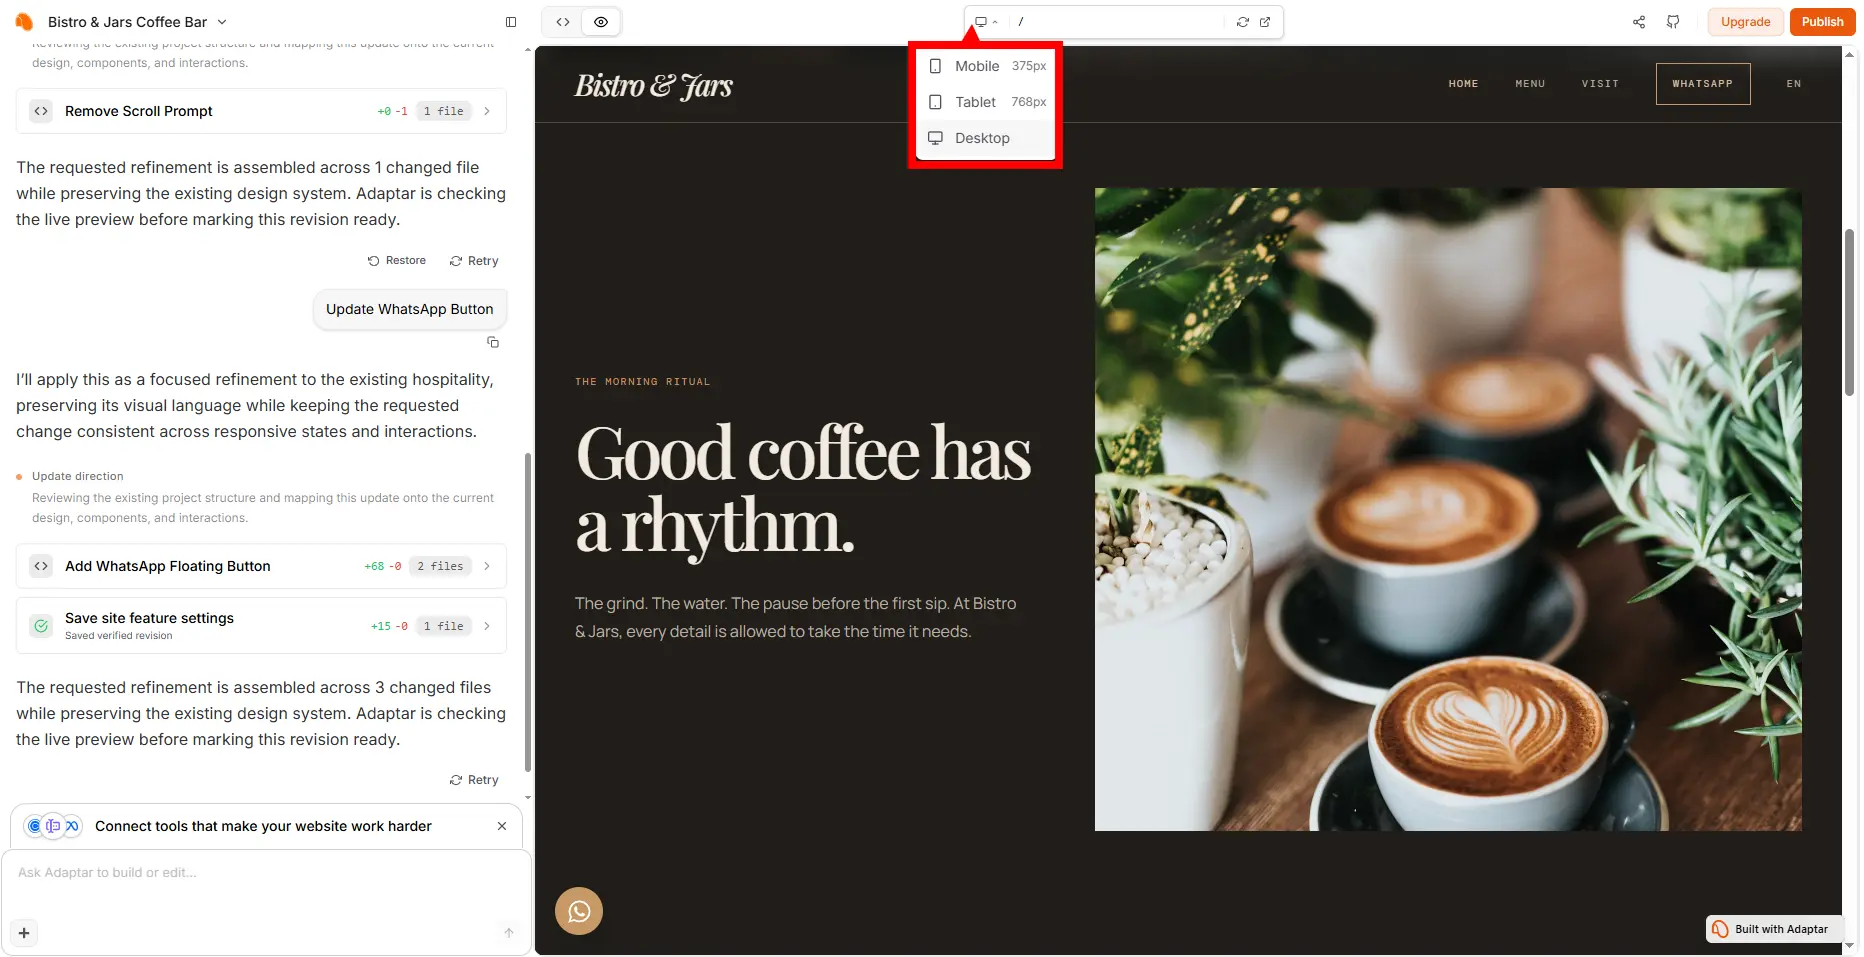The width and height of the screenshot is (1864, 957).
Task: Click the WHATSAPP nav button
Action: tap(1703, 84)
